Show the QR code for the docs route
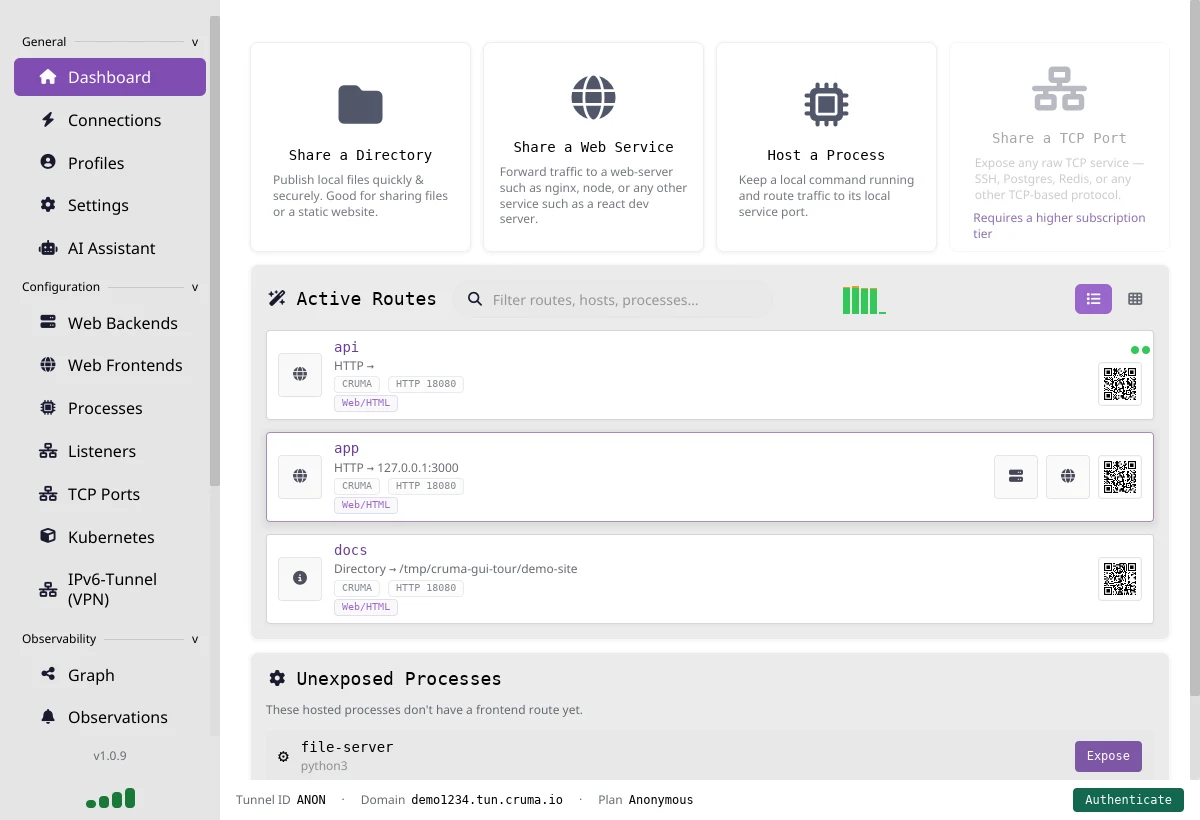1200x820 pixels. [1120, 579]
